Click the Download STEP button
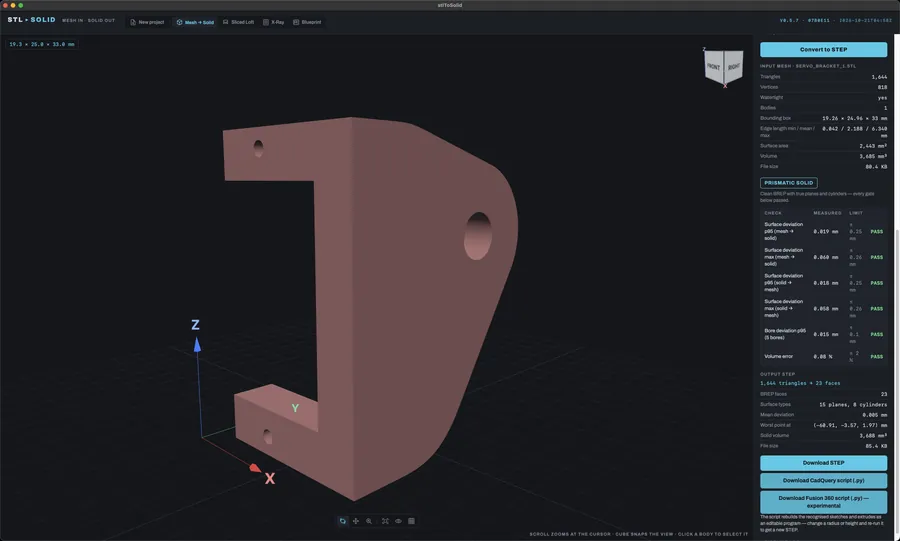900x541 pixels. (x=823, y=462)
